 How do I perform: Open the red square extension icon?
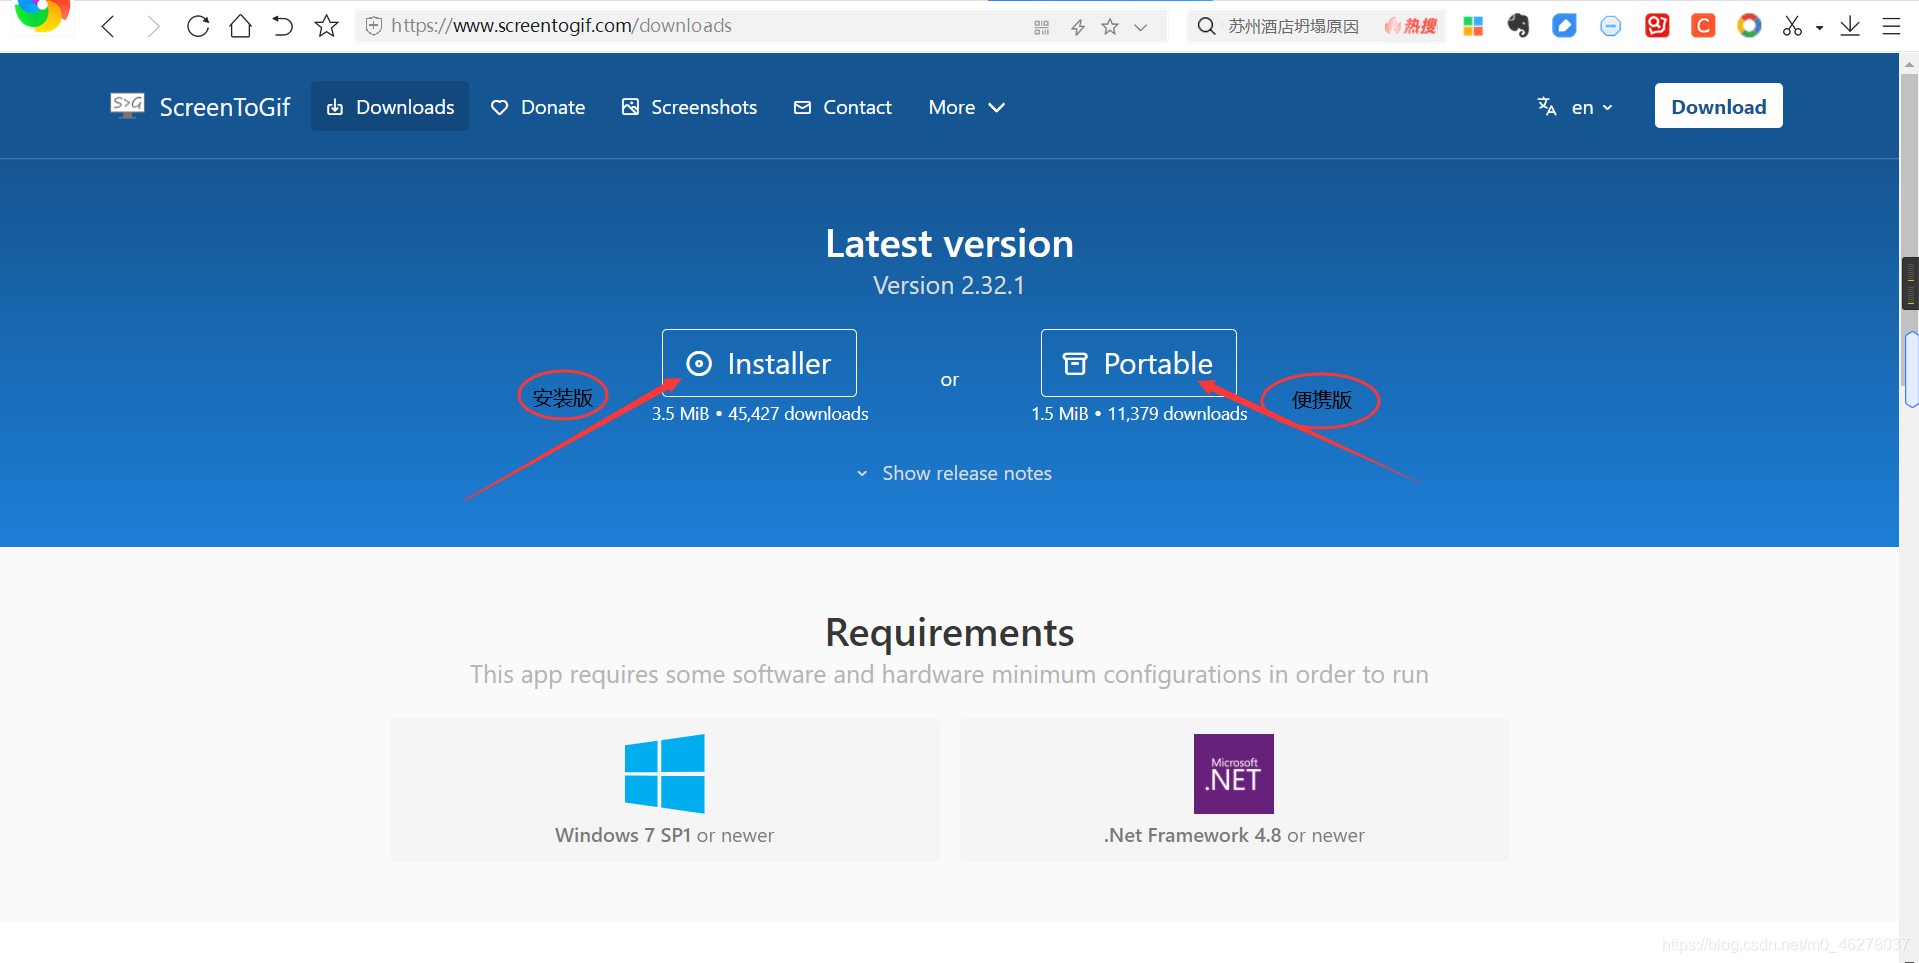[x=1657, y=26]
